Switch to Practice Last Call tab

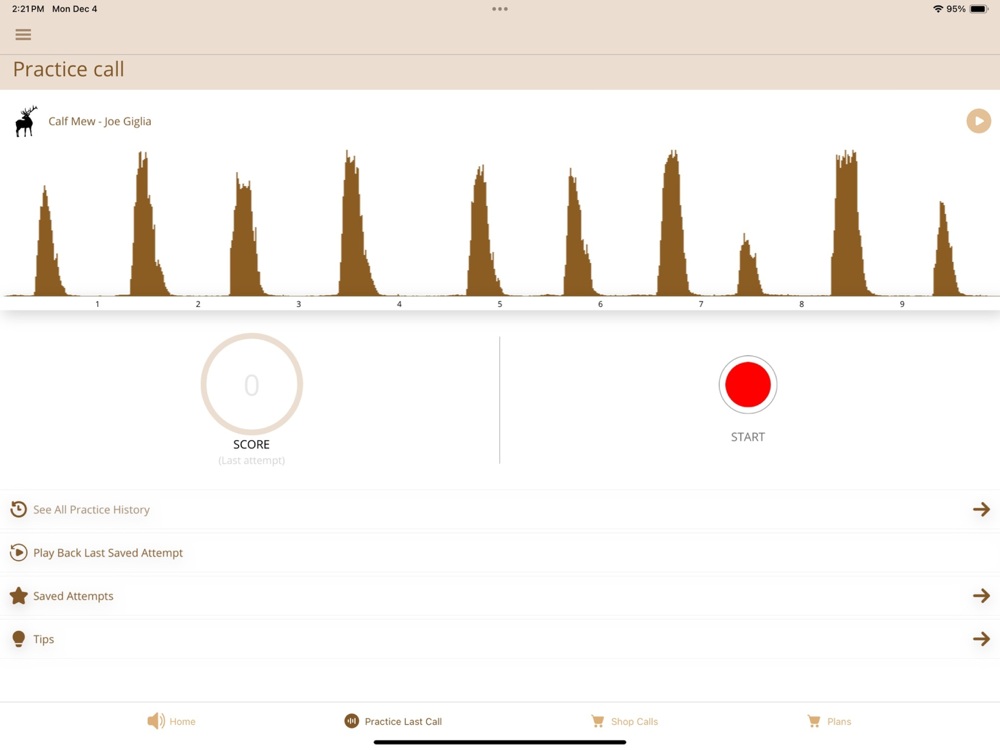[x=393, y=721]
